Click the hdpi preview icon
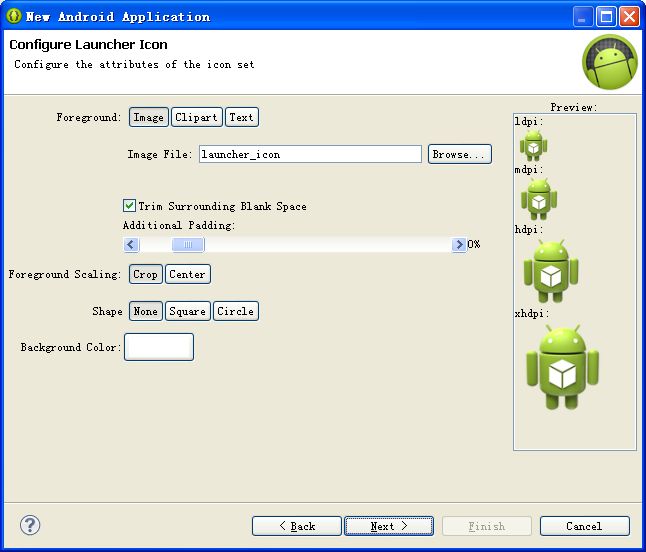Viewport: 646px width, 552px height. point(551,272)
